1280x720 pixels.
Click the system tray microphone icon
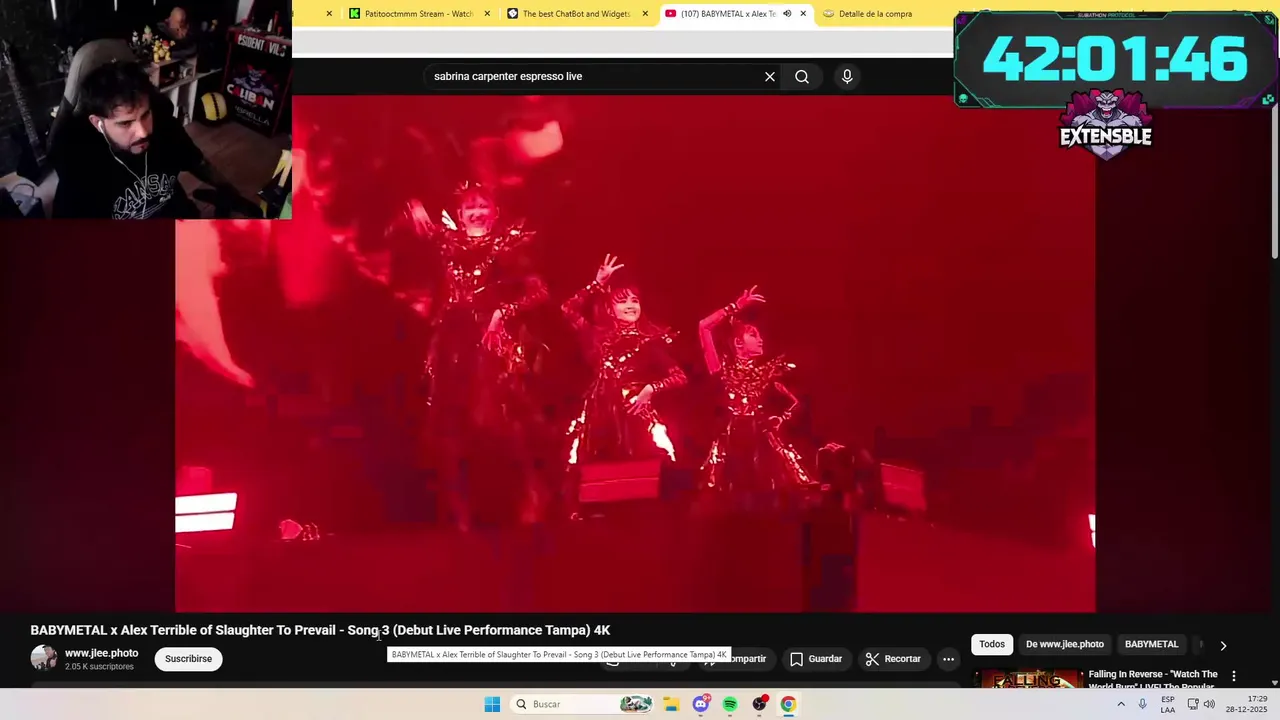(1142, 704)
